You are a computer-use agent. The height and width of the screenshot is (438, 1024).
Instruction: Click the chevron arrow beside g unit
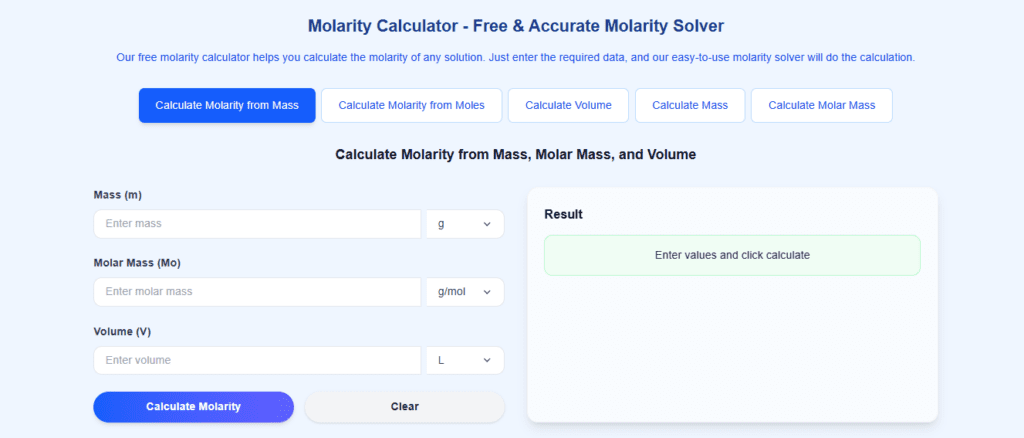[487, 224]
